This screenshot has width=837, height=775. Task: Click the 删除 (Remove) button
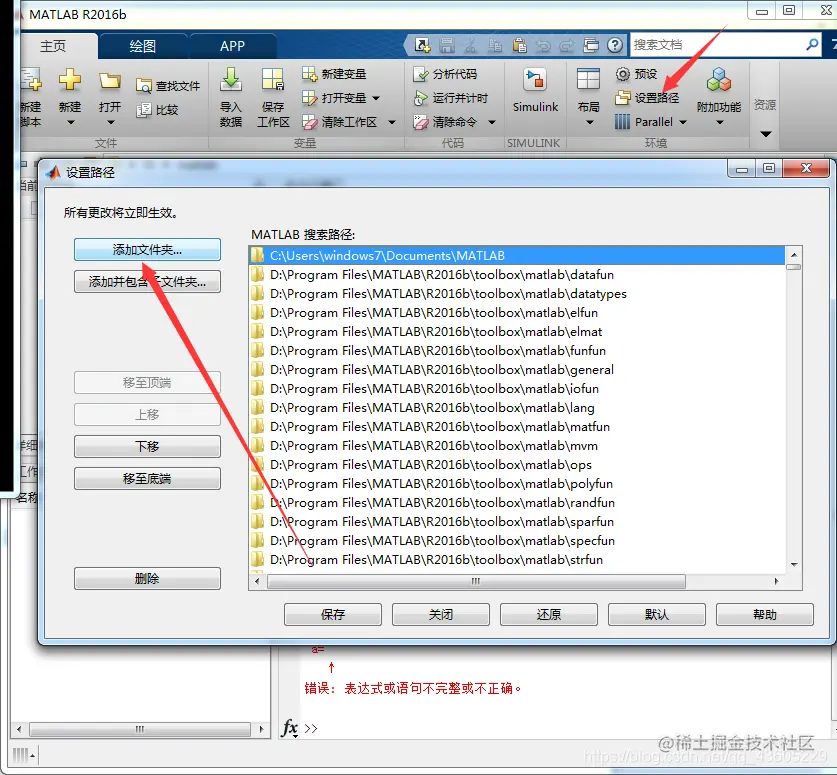click(147, 578)
